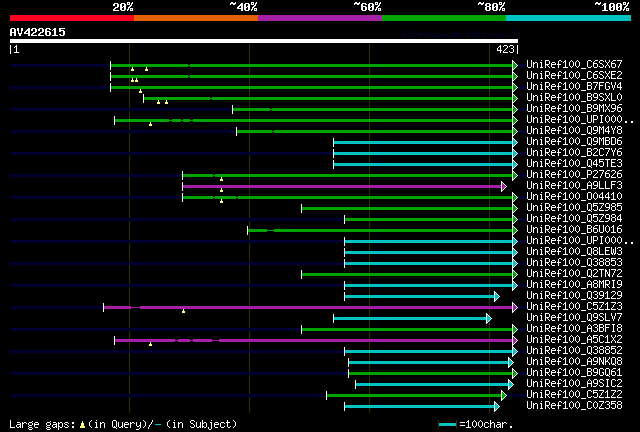Viewport: 640px width, 432px height.
Task: Click the arrowhead at end of UniRef100_B9MX96 bar
Action: pyautogui.click(x=515, y=109)
